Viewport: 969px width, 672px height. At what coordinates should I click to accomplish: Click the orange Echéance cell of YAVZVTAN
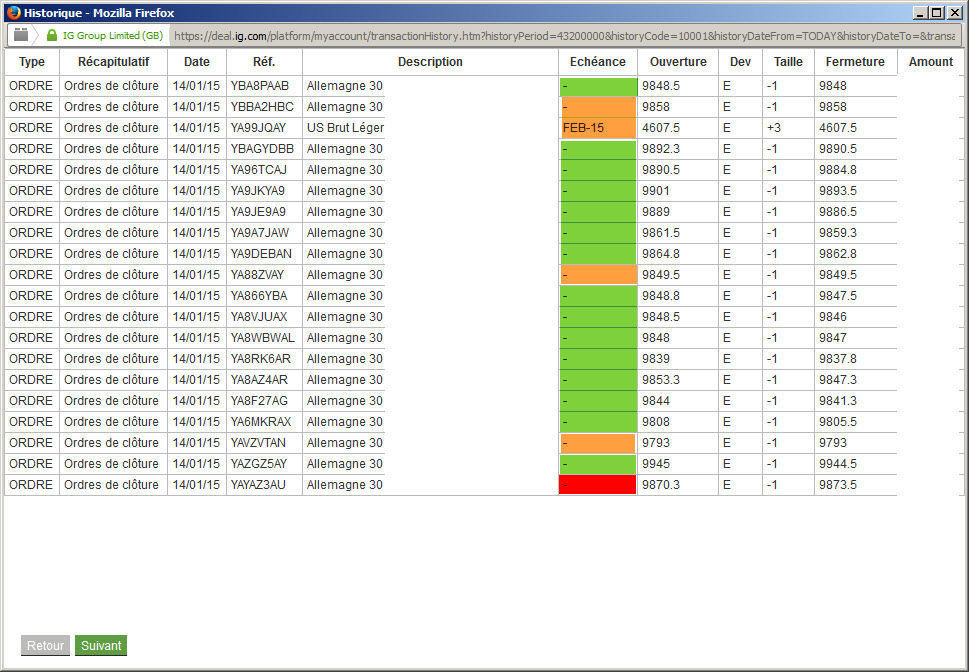[598, 443]
